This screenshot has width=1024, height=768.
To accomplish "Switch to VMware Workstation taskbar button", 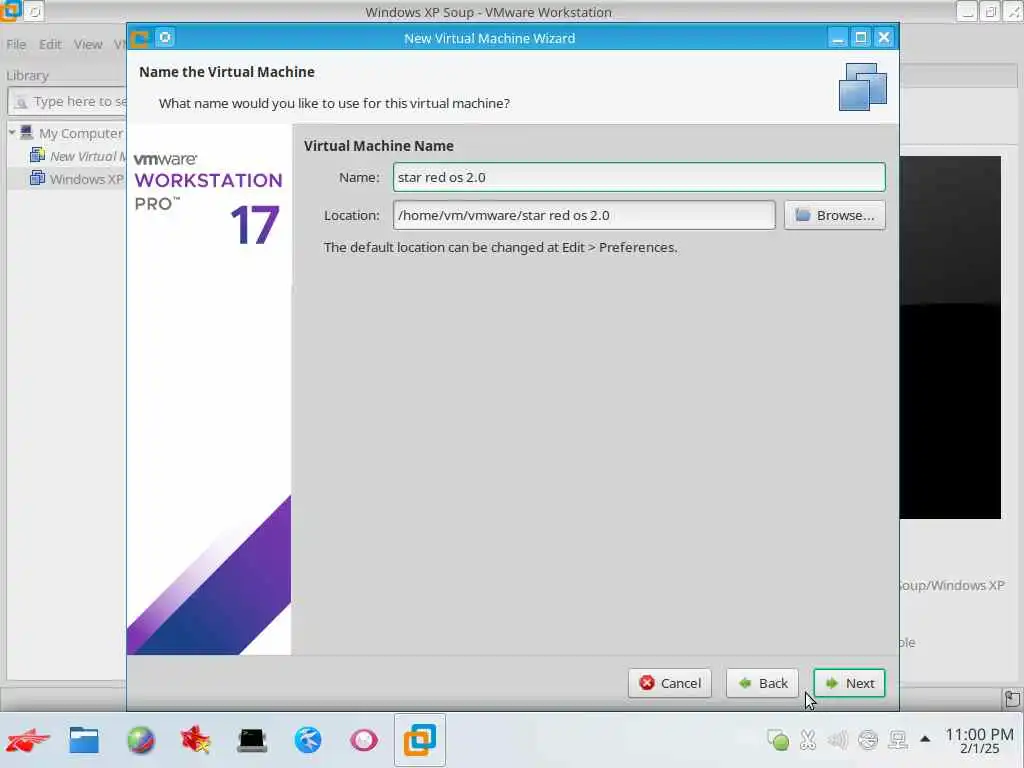I will (420, 741).
